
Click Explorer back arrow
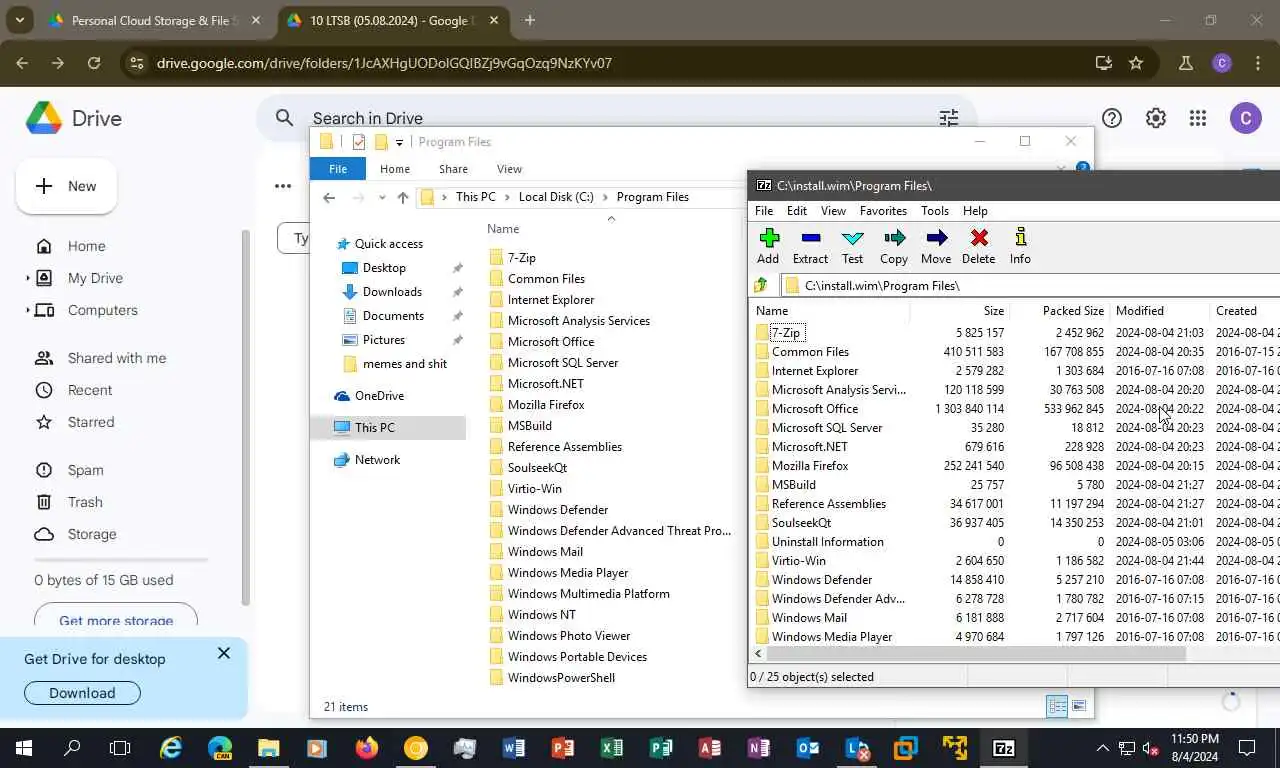click(x=329, y=197)
